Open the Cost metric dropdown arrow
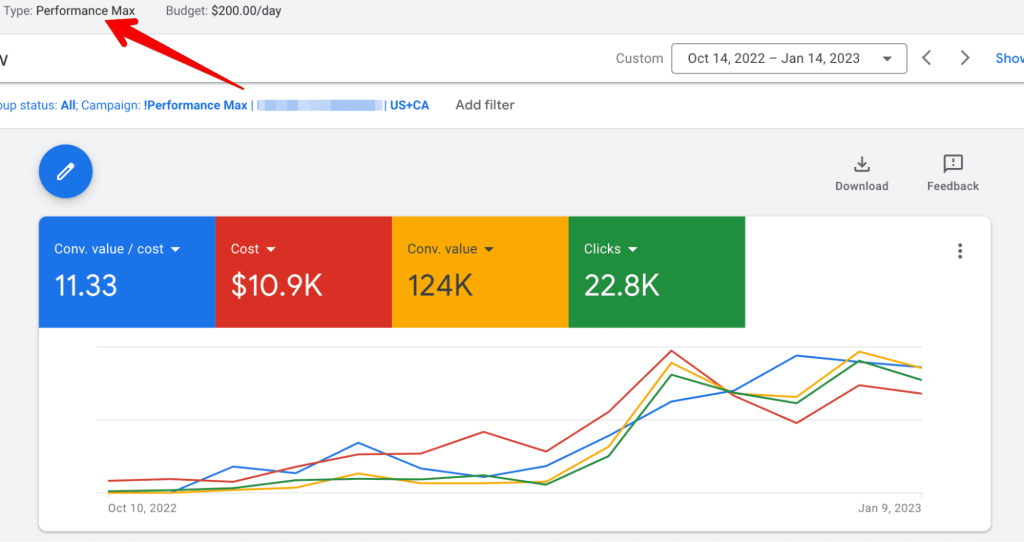 pos(271,249)
